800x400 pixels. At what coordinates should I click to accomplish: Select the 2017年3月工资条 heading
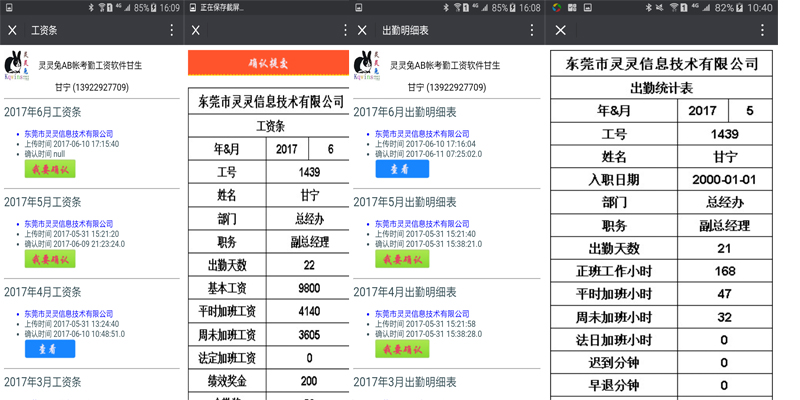coord(43,382)
